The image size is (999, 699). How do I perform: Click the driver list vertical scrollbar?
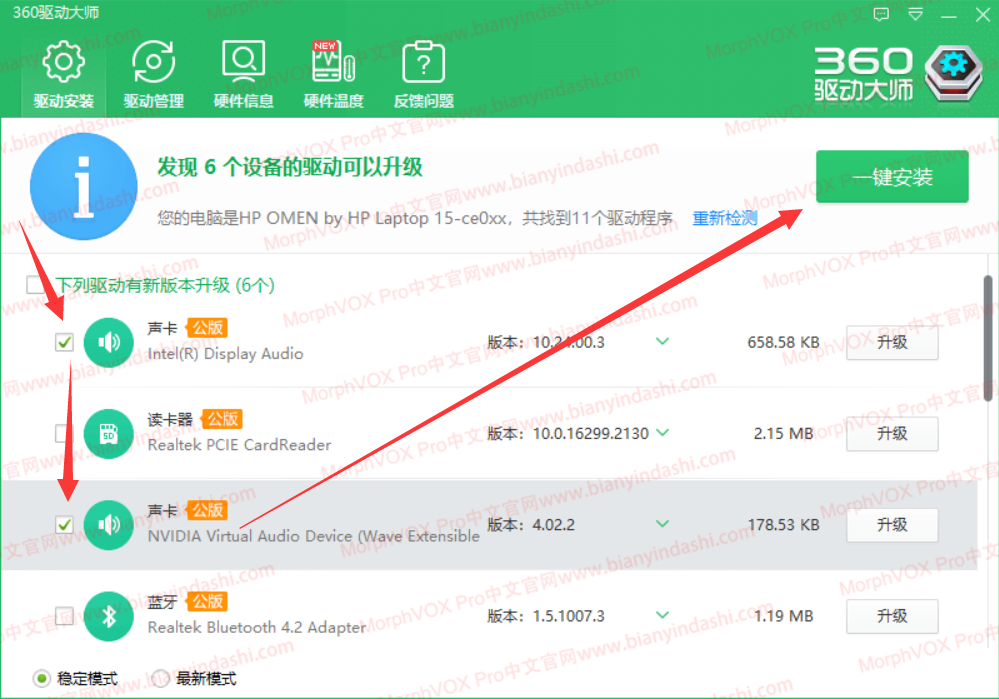pyautogui.click(x=988, y=338)
